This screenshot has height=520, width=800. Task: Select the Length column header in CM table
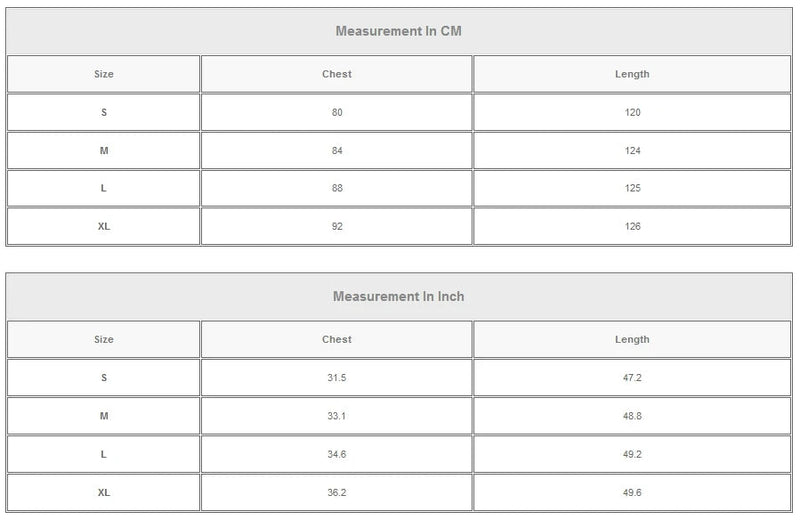coord(632,74)
